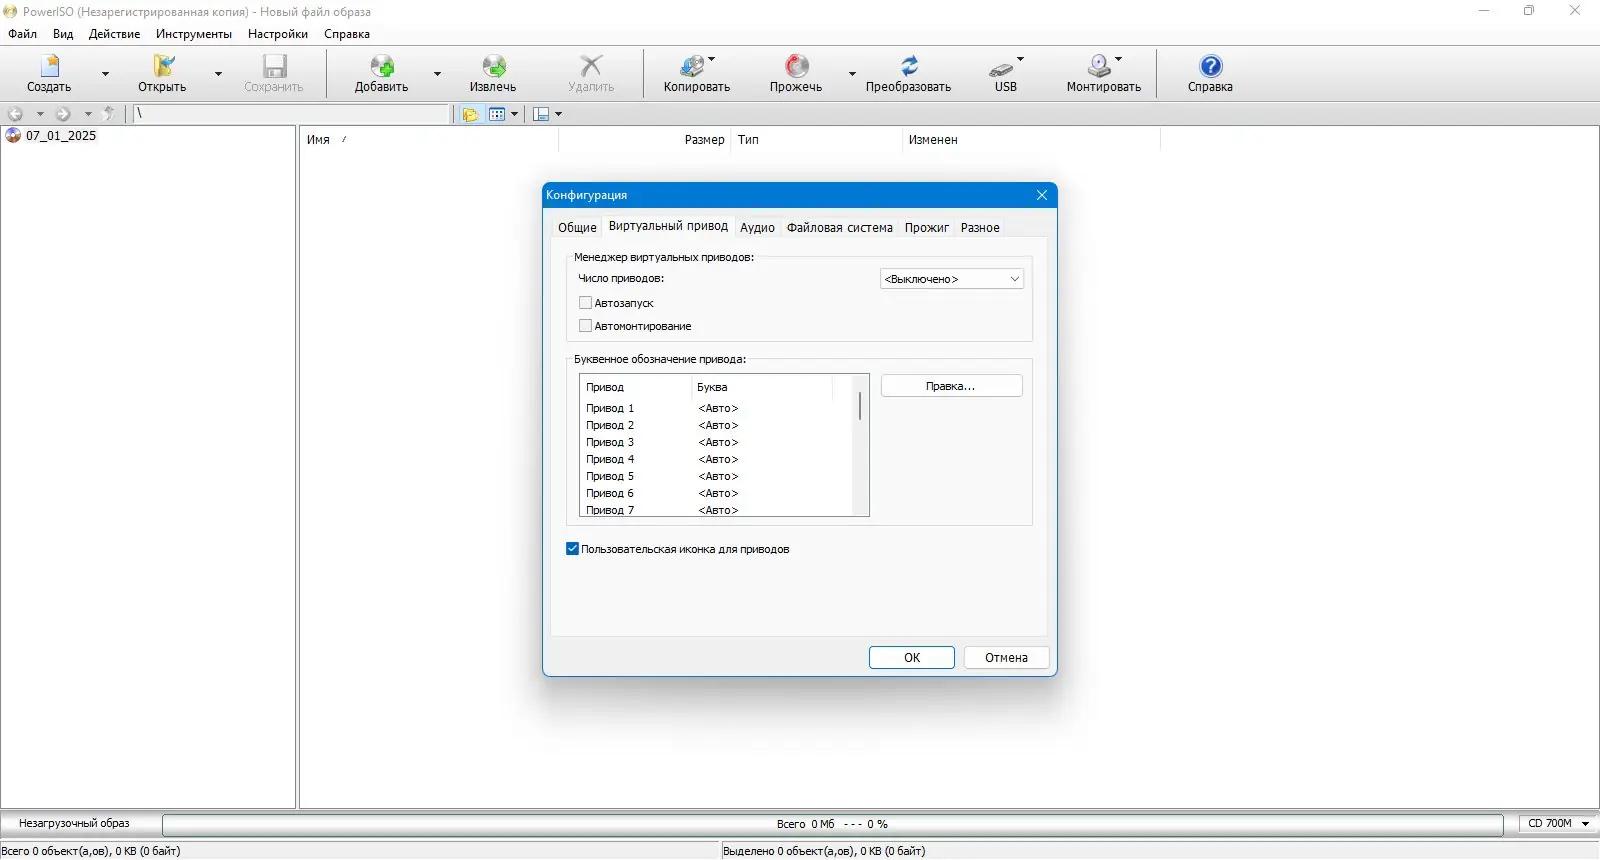Select Привод 5 row in drive list

[718, 476]
